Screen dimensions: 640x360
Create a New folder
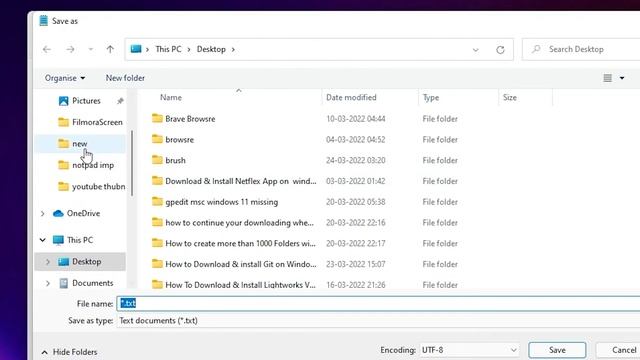click(125, 78)
